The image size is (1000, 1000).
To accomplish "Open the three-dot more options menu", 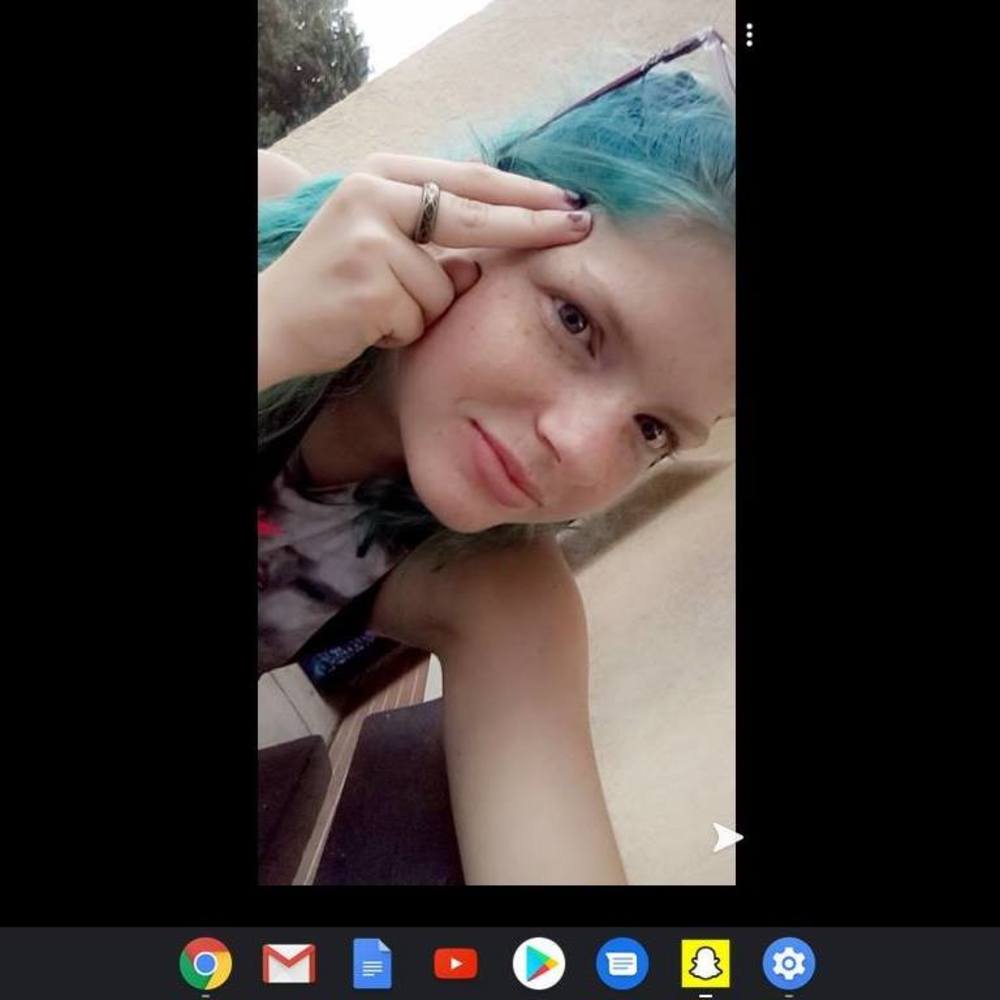I will tap(749, 35).
